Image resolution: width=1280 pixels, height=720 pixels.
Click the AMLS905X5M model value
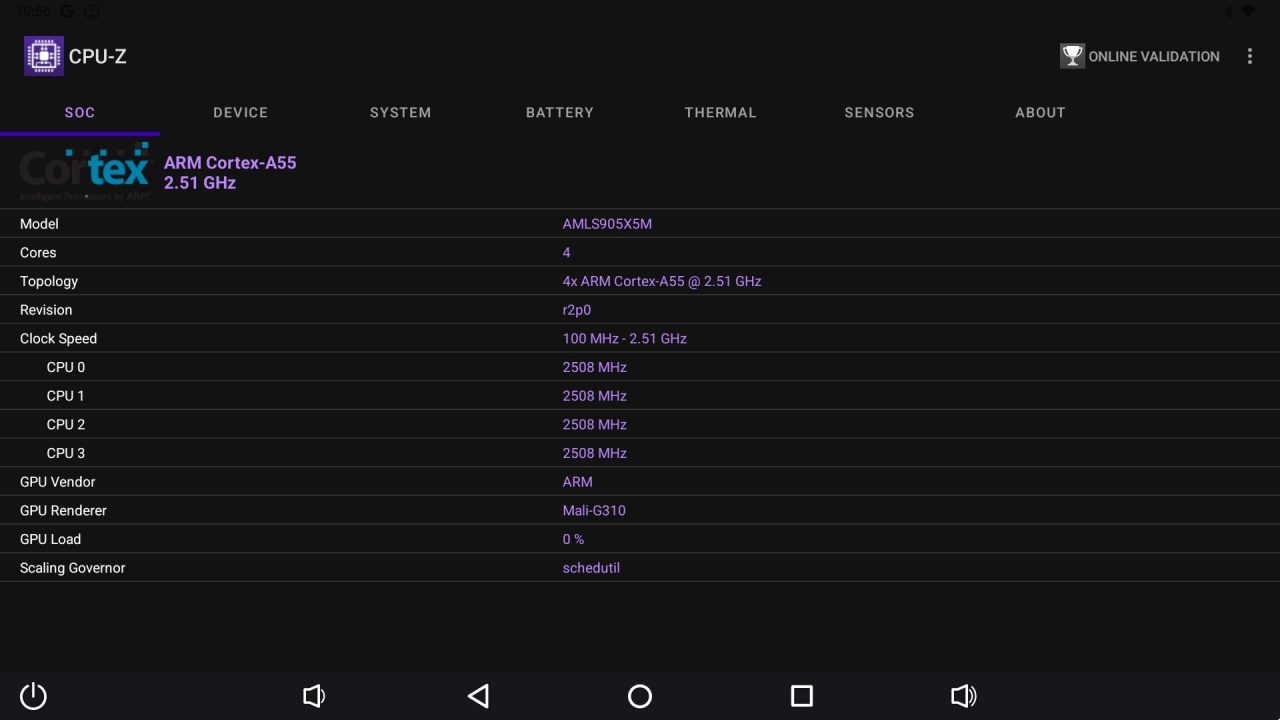click(607, 224)
